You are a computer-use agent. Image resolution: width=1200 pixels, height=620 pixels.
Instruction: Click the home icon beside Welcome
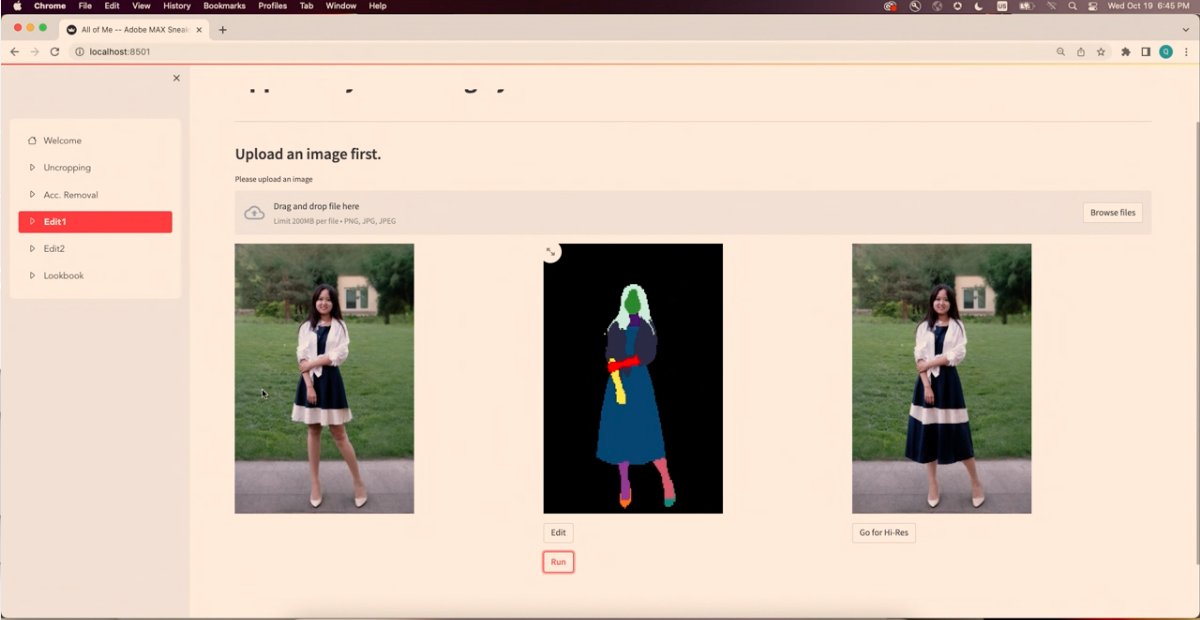(32, 141)
